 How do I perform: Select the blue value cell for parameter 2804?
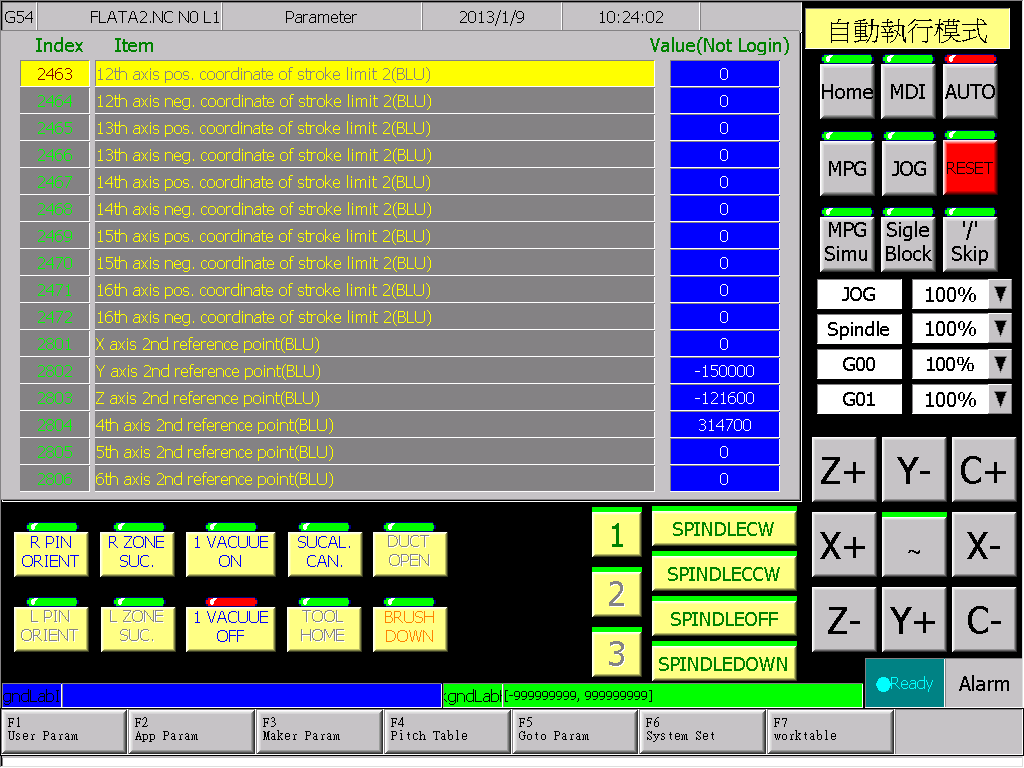coord(724,425)
